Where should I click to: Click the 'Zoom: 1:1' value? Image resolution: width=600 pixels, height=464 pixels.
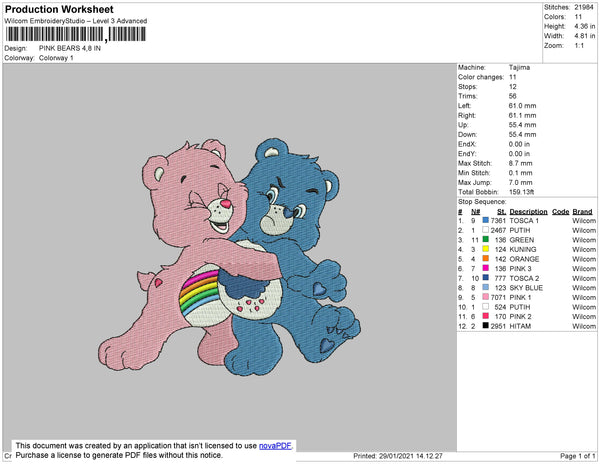(x=579, y=46)
